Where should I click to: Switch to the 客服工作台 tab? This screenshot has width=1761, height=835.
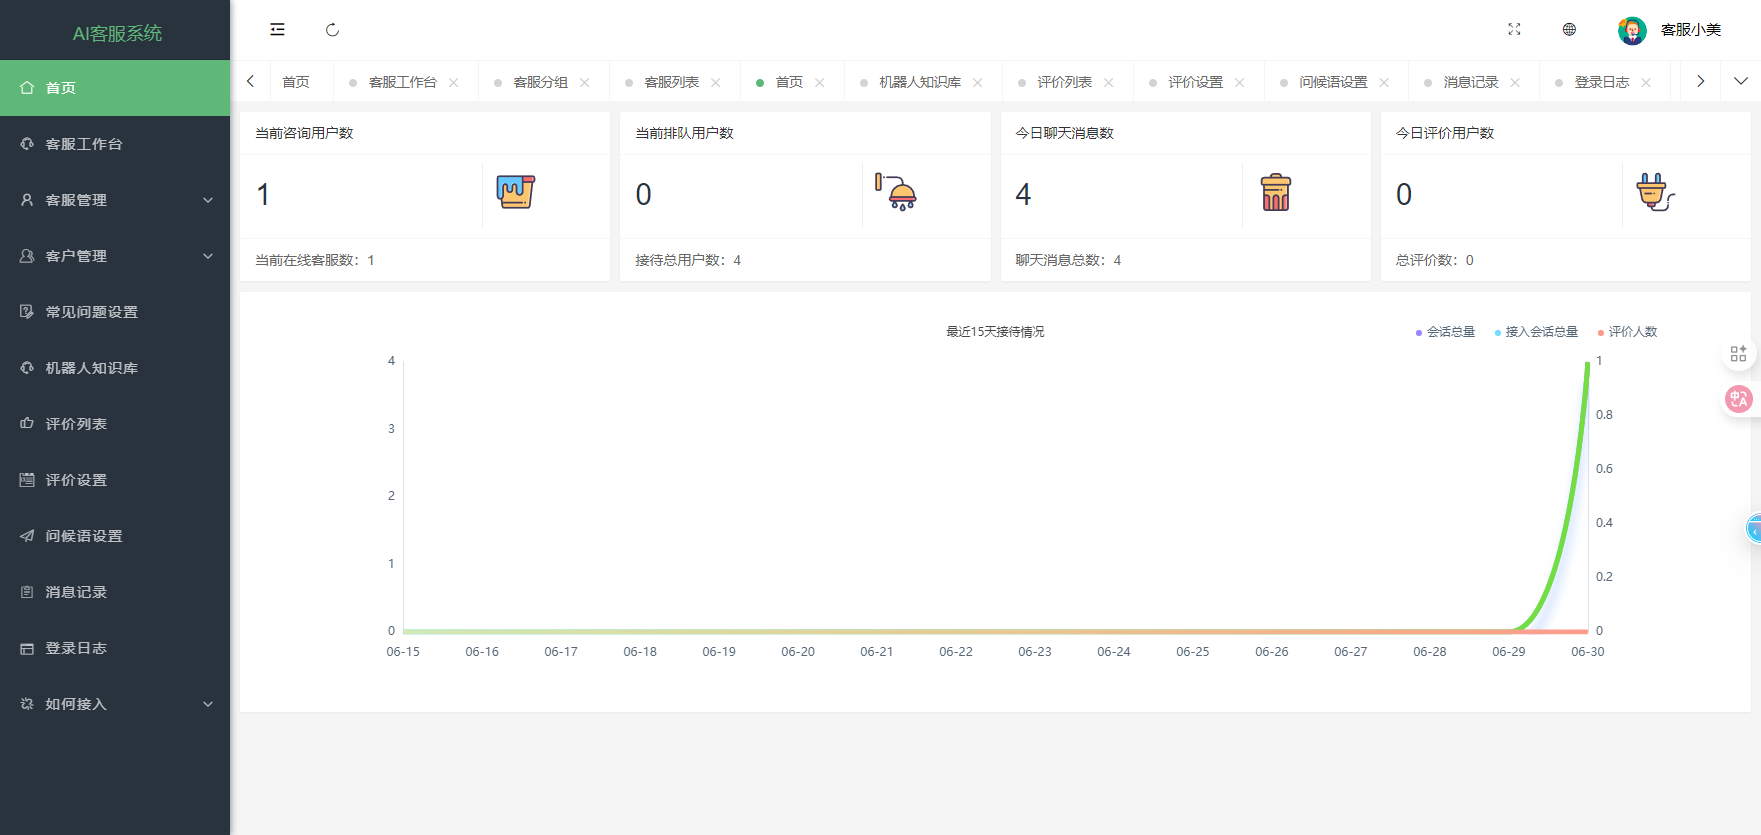403,82
